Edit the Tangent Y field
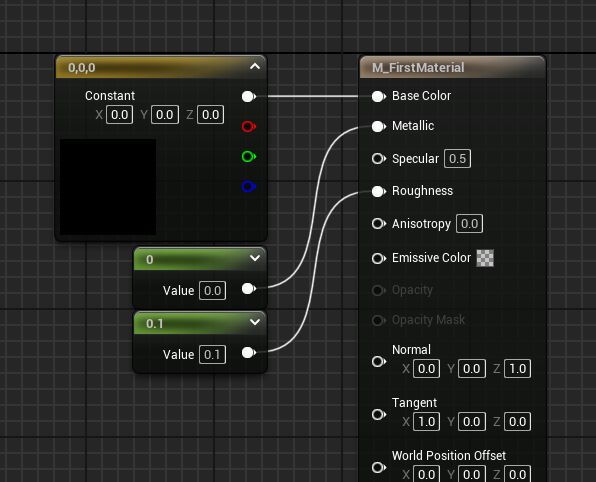This screenshot has width=596, height=482. 472,422
